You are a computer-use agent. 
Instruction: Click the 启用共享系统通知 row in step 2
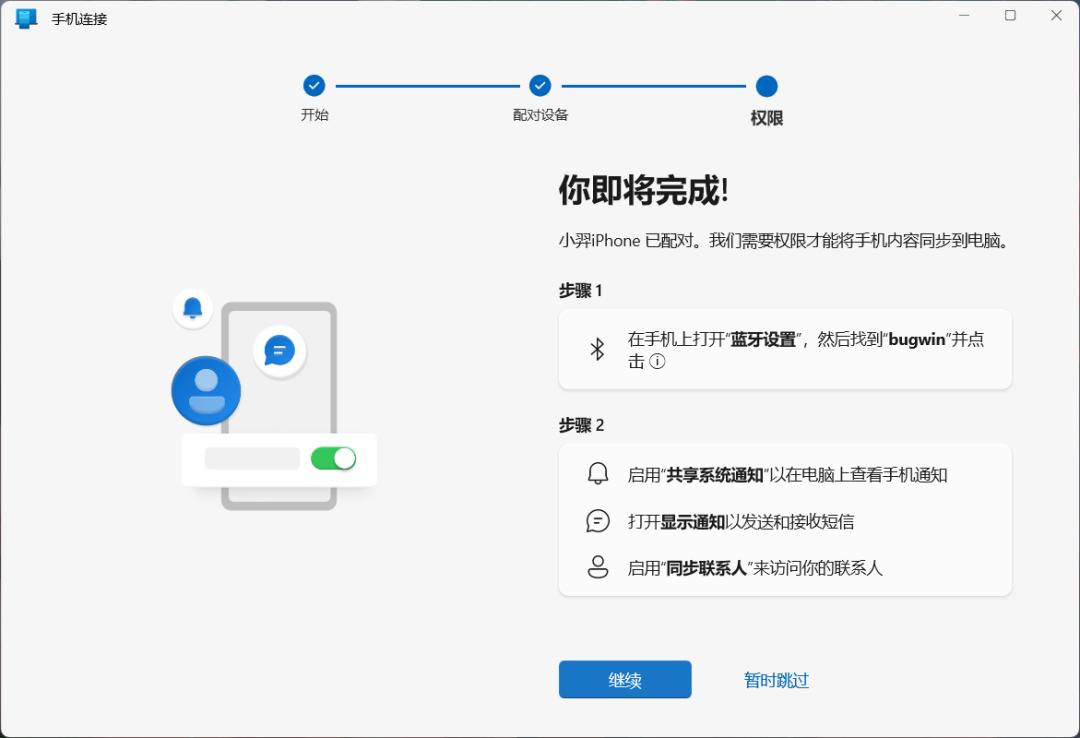pyautogui.click(x=785, y=473)
